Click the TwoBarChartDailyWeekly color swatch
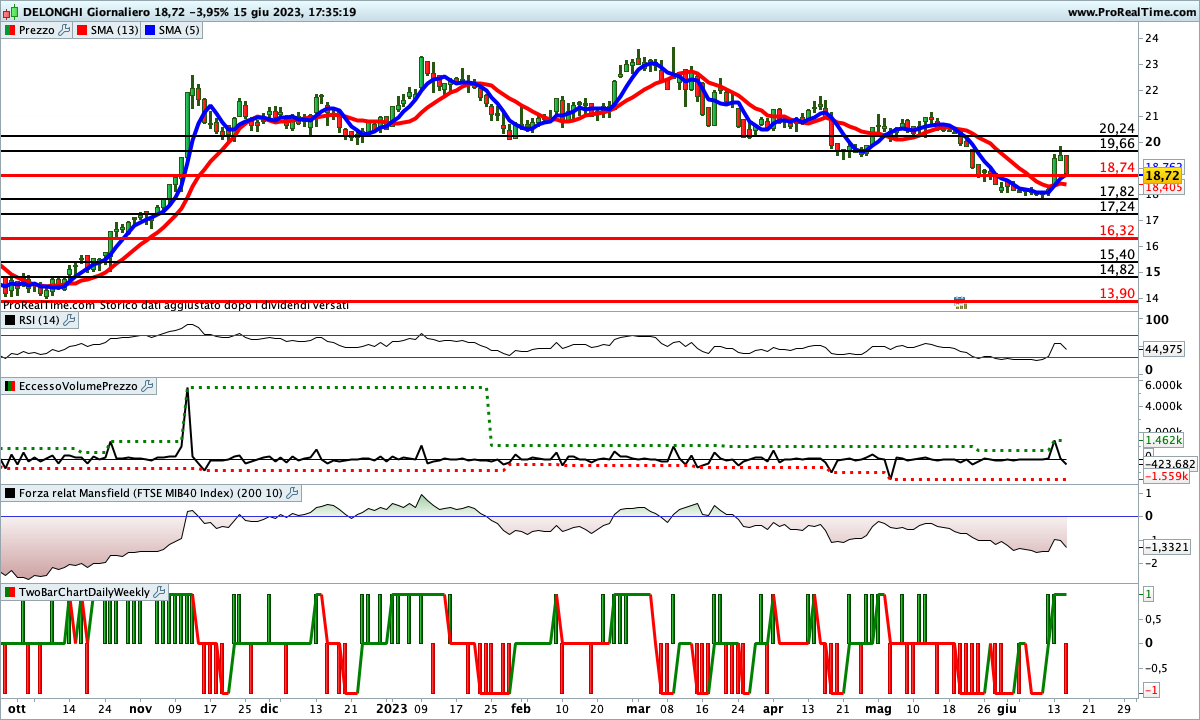 click(x=10, y=592)
